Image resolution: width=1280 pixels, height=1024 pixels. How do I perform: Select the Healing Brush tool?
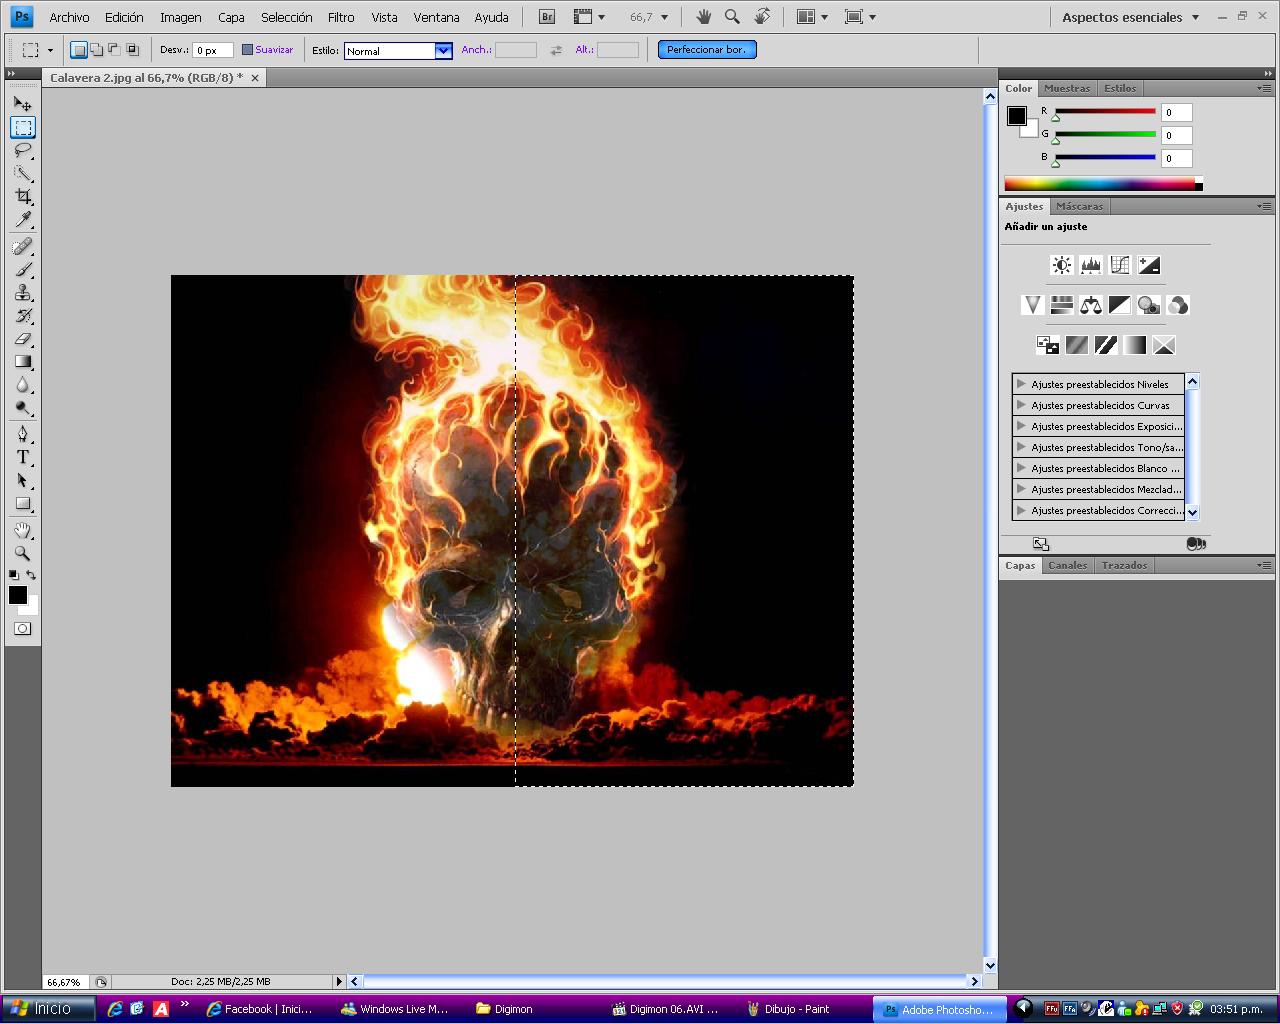(x=23, y=246)
